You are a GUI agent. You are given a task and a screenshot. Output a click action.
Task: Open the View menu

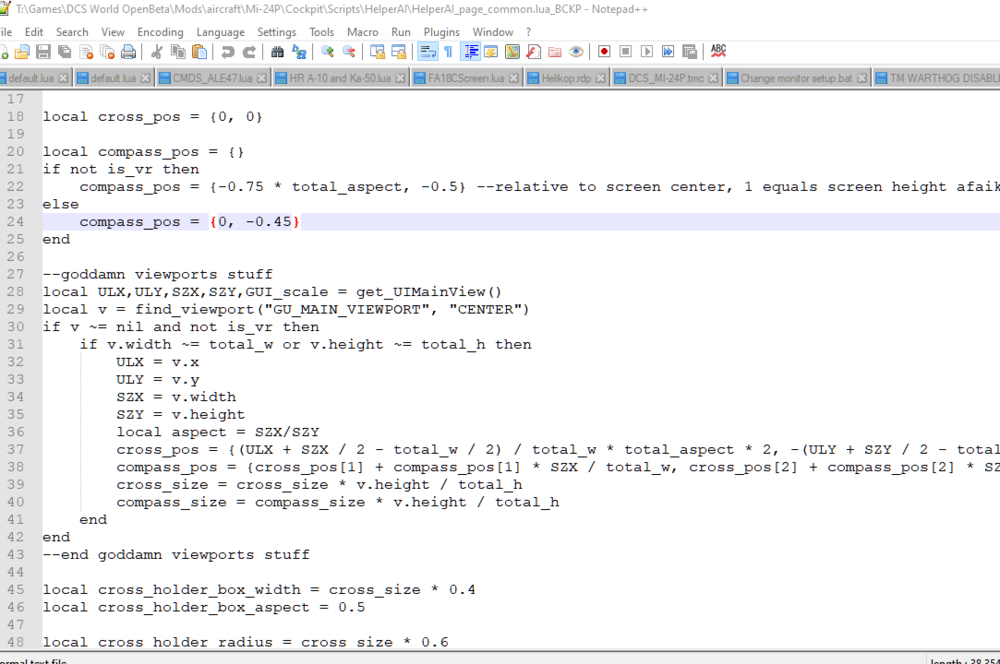tap(113, 32)
